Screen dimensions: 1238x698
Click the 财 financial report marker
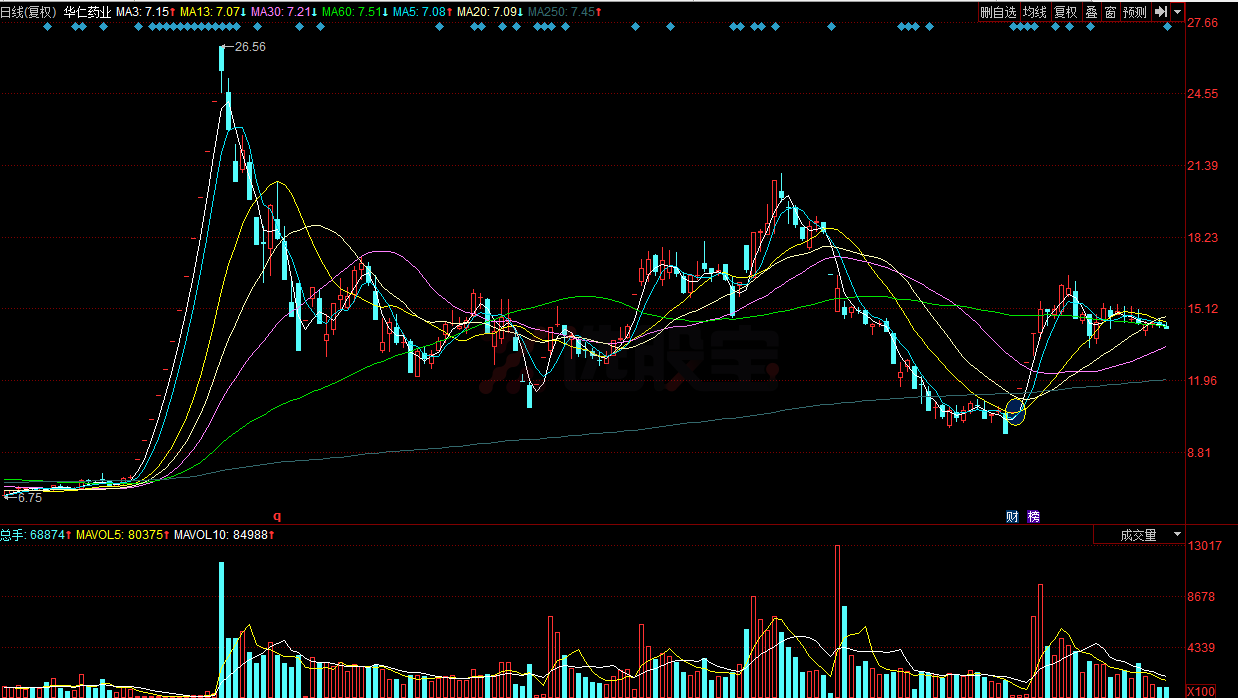point(1012,517)
